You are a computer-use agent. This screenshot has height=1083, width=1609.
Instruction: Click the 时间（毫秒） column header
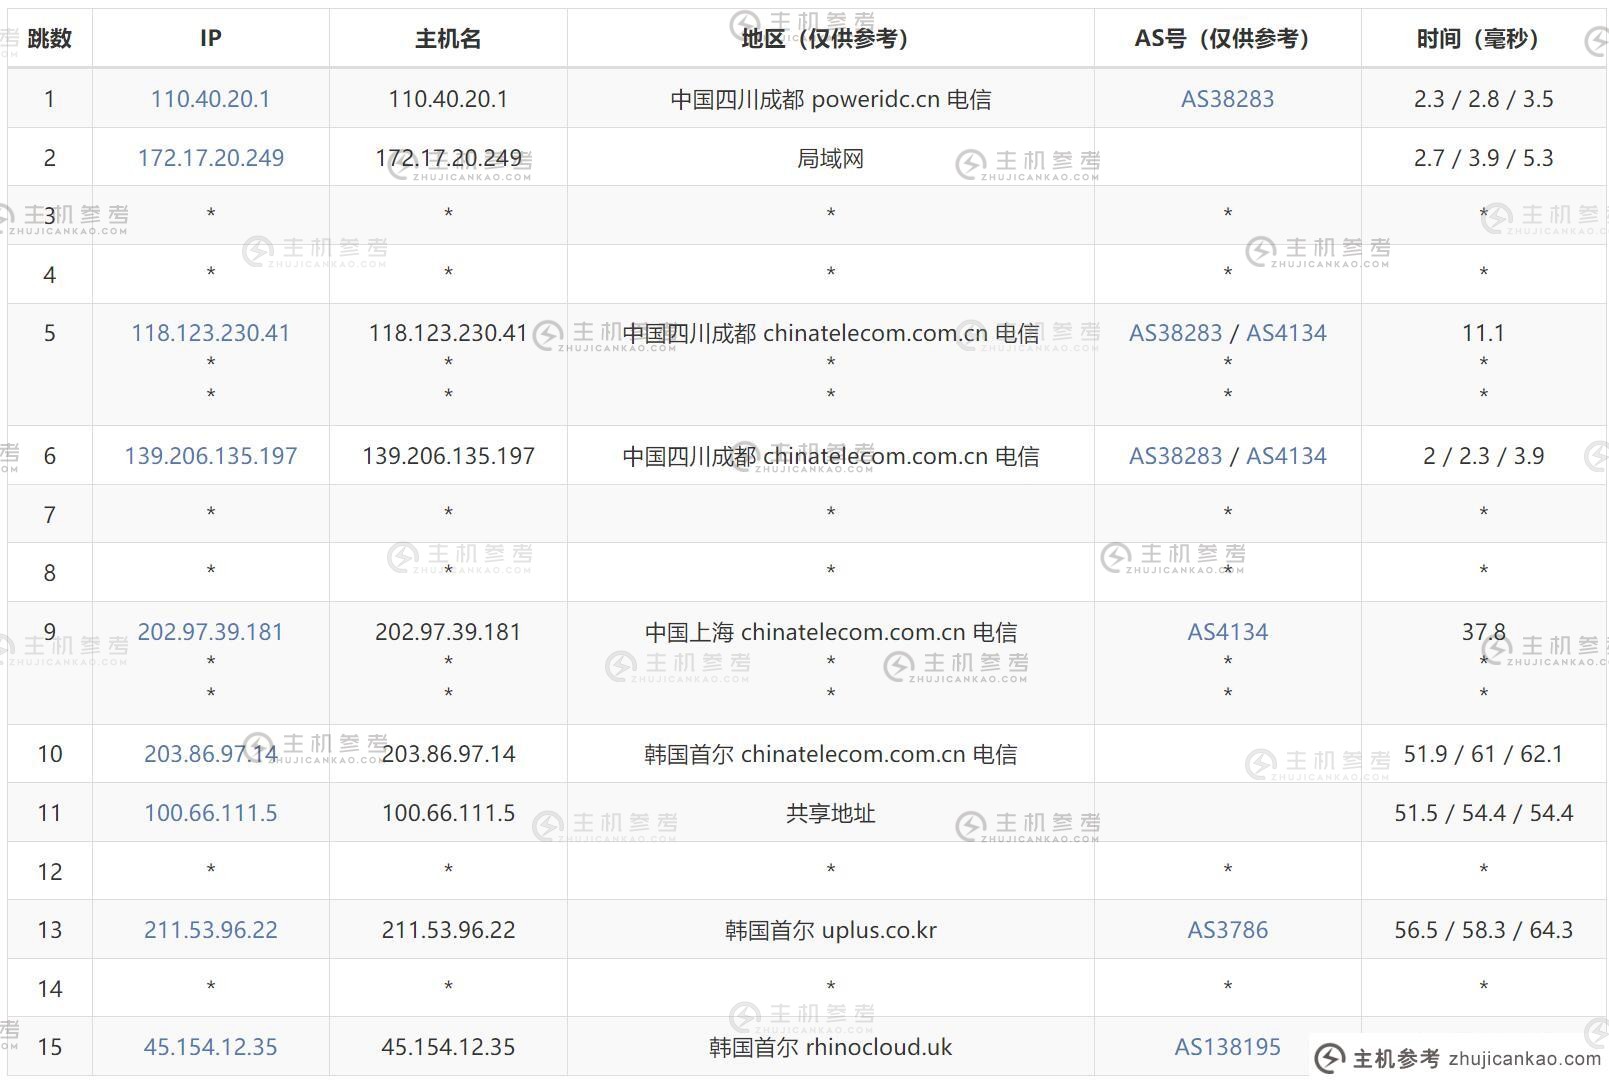click(1483, 38)
